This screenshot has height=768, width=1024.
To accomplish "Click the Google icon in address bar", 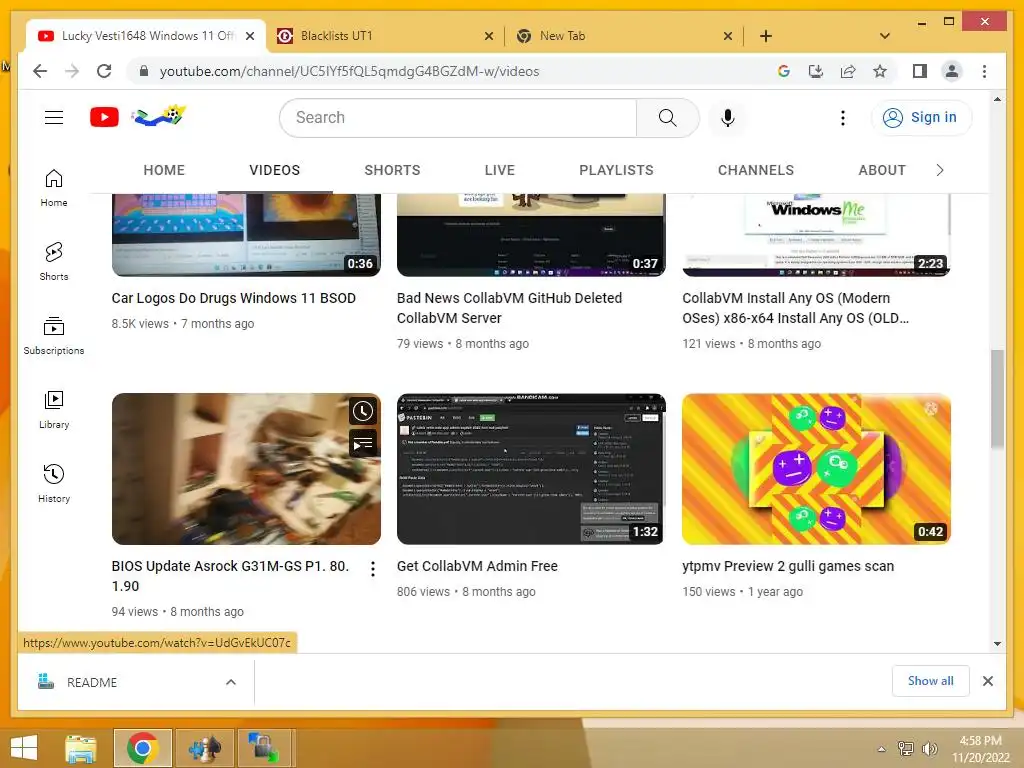I will (x=784, y=71).
